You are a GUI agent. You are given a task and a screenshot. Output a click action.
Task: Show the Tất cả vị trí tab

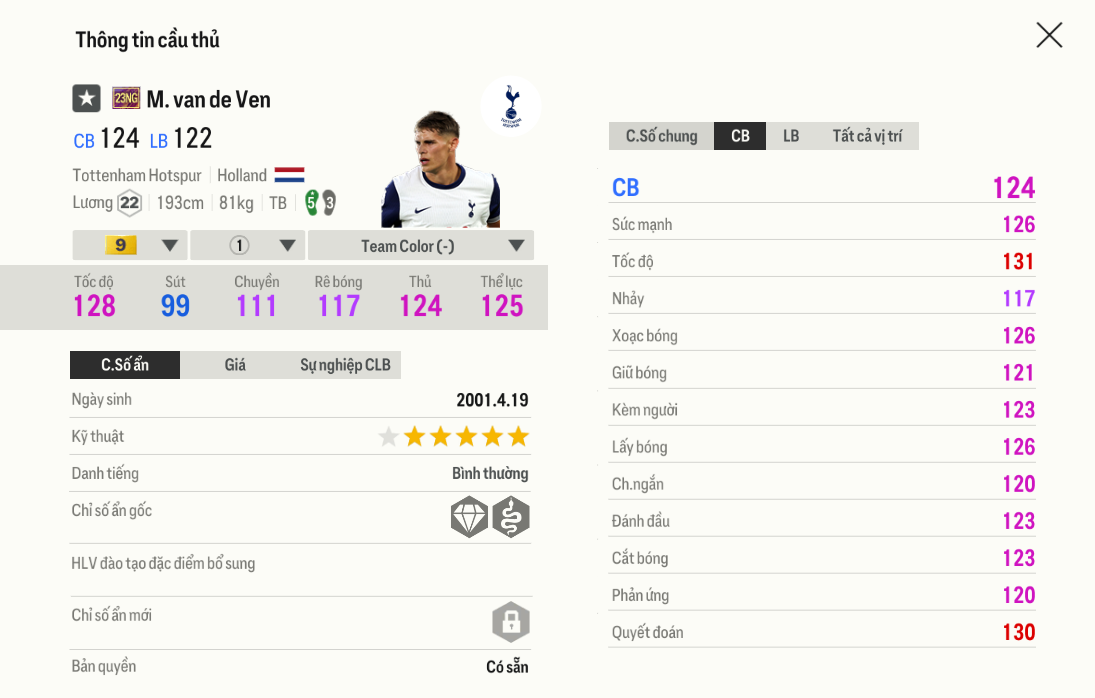[x=867, y=136]
